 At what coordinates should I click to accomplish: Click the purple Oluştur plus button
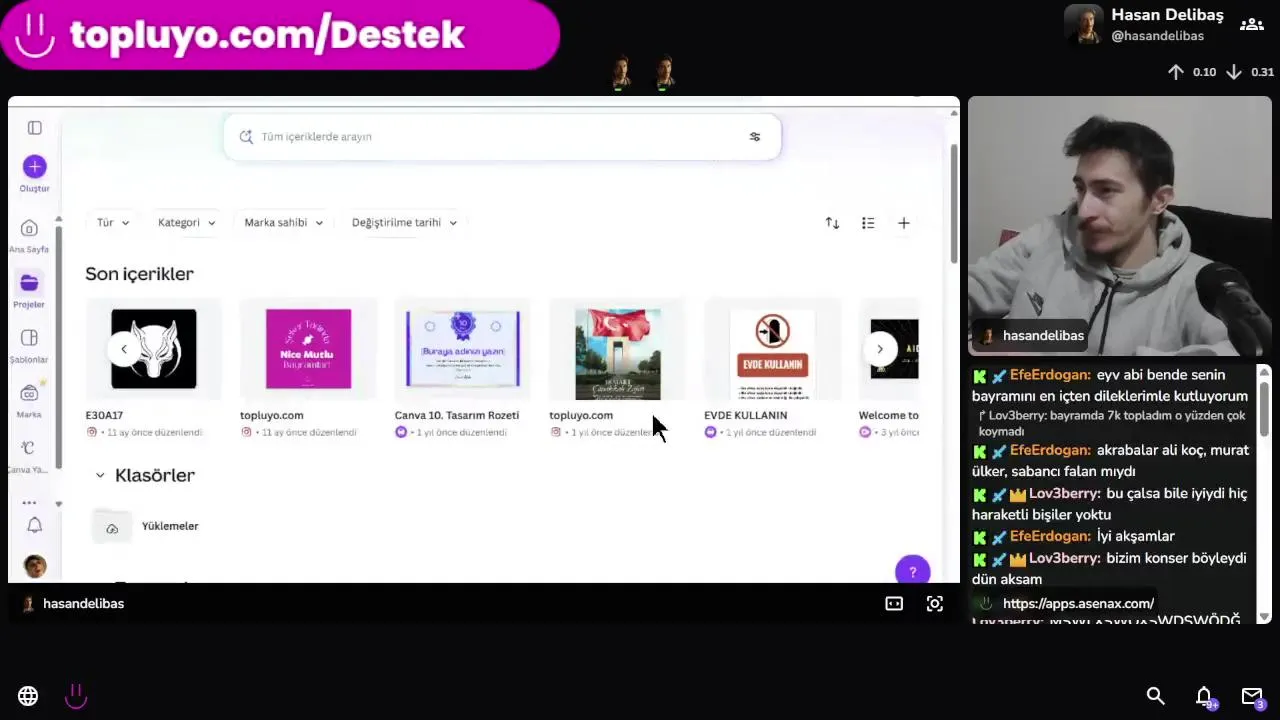click(34, 166)
